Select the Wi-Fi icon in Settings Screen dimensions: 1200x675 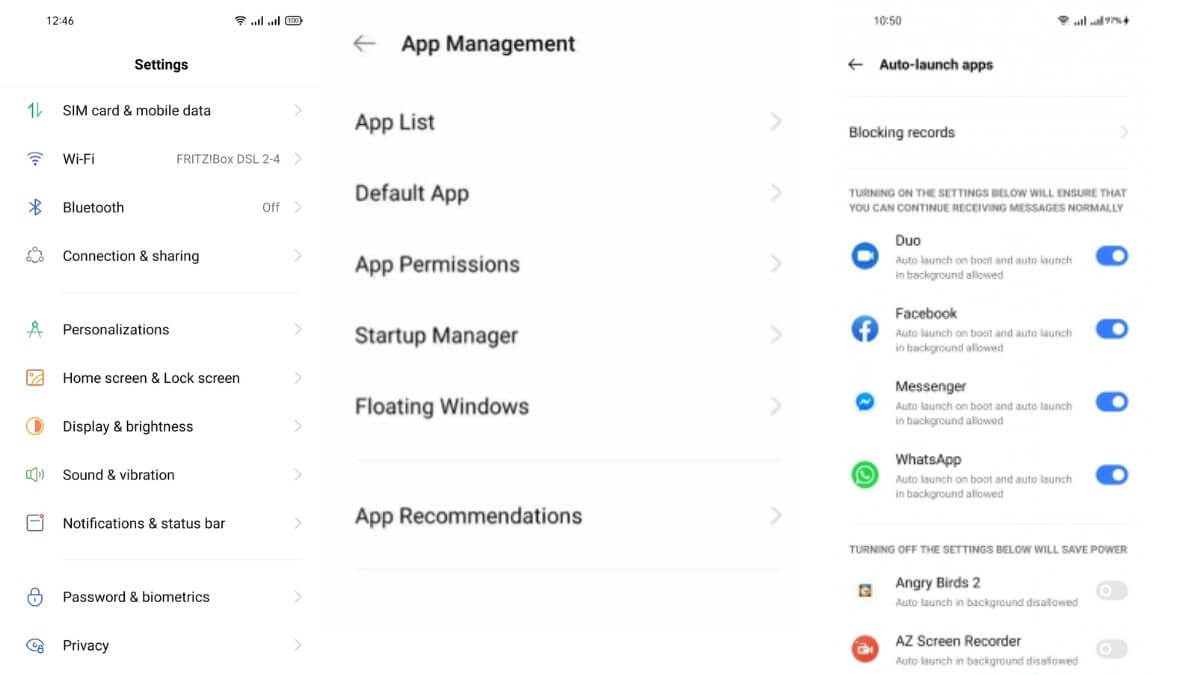point(35,158)
